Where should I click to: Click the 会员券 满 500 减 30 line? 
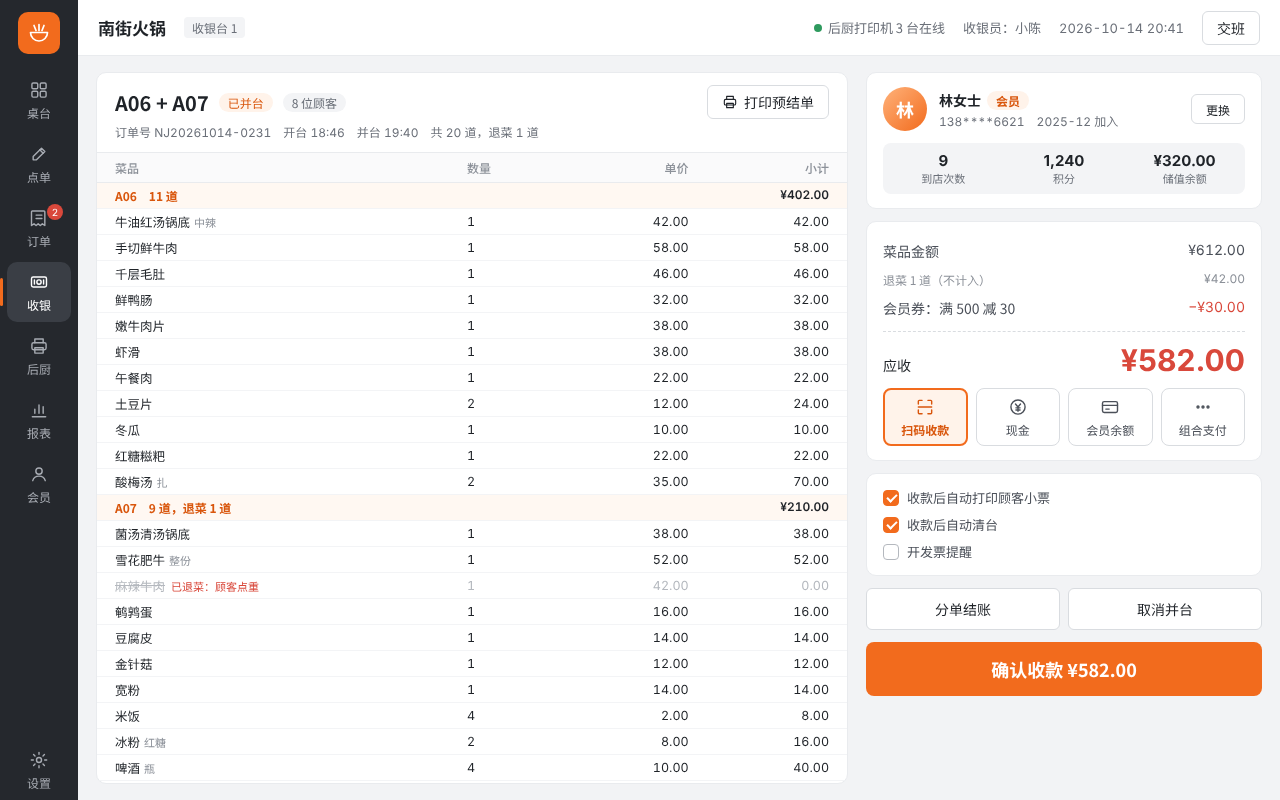(x=1064, y=308)
